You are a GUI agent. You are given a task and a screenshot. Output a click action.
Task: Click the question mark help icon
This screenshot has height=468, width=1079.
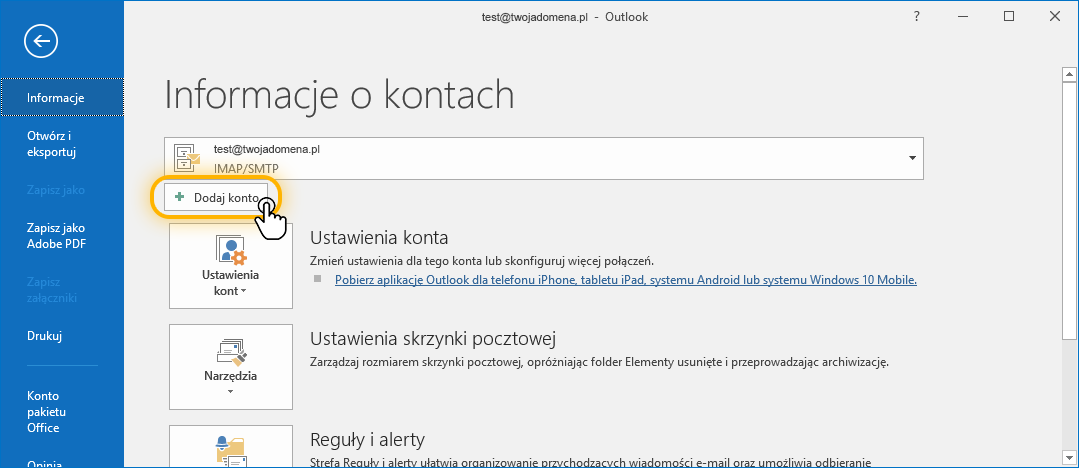click(x=916, y=17)
